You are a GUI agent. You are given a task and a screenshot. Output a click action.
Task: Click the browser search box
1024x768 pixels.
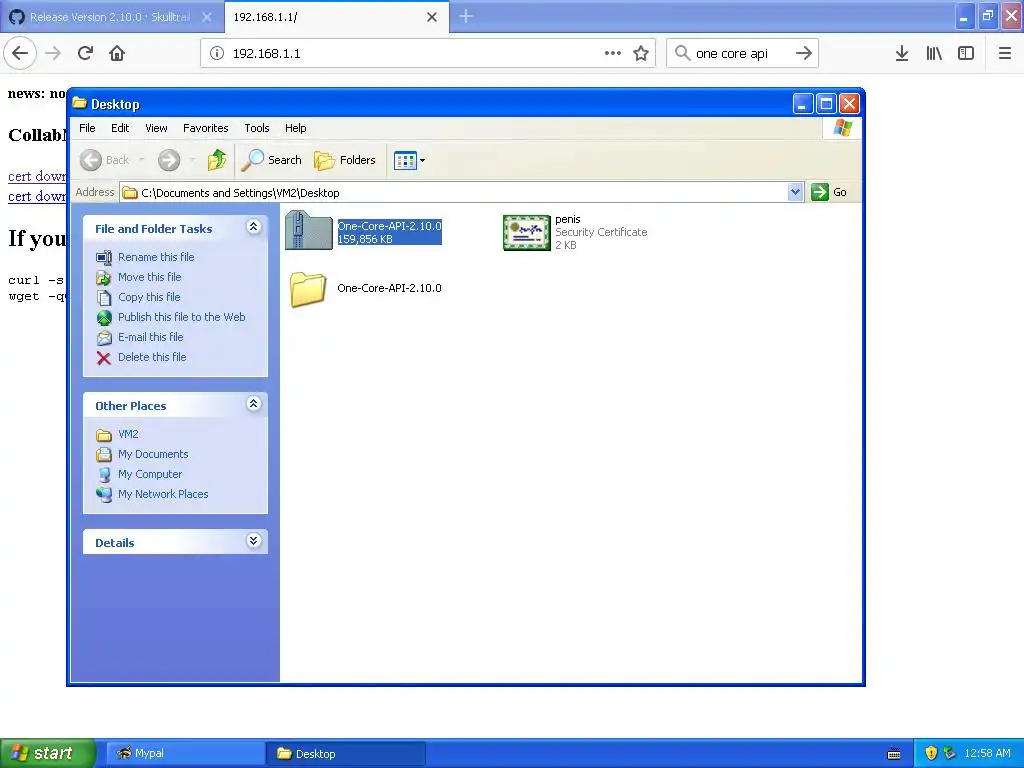pyautogui.click(x=742, y=54)
